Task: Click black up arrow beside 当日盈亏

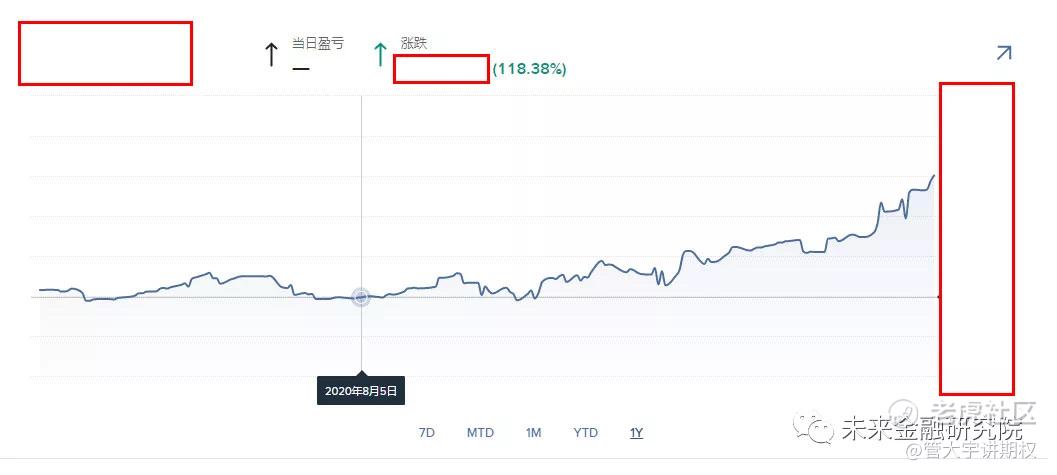Action: tap(271, 54)
